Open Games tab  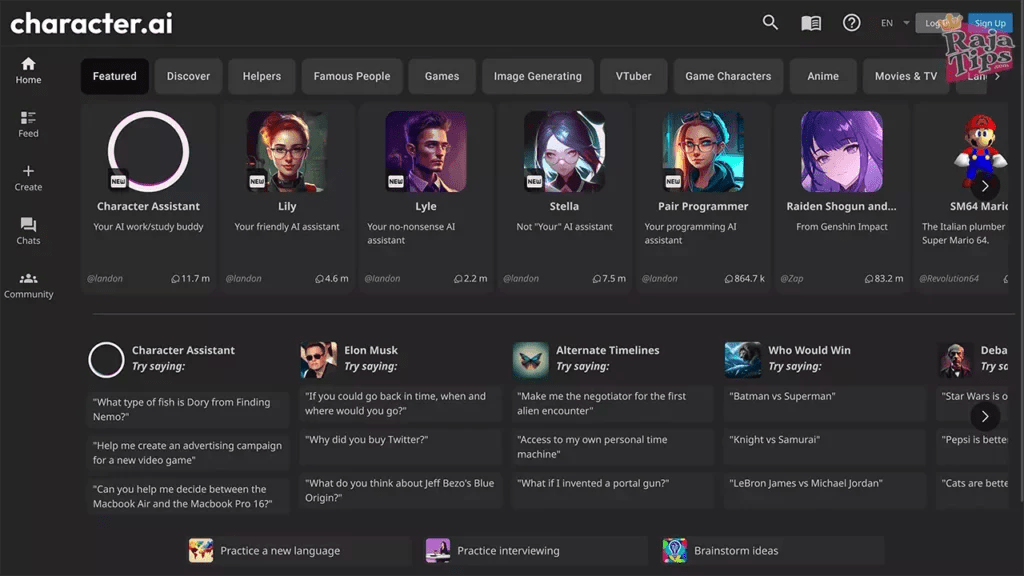coord(441,76)
